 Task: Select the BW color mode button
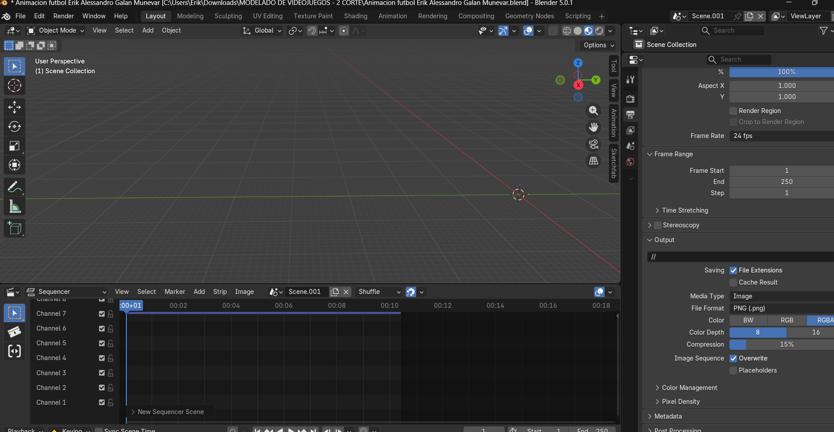point(748,321)
